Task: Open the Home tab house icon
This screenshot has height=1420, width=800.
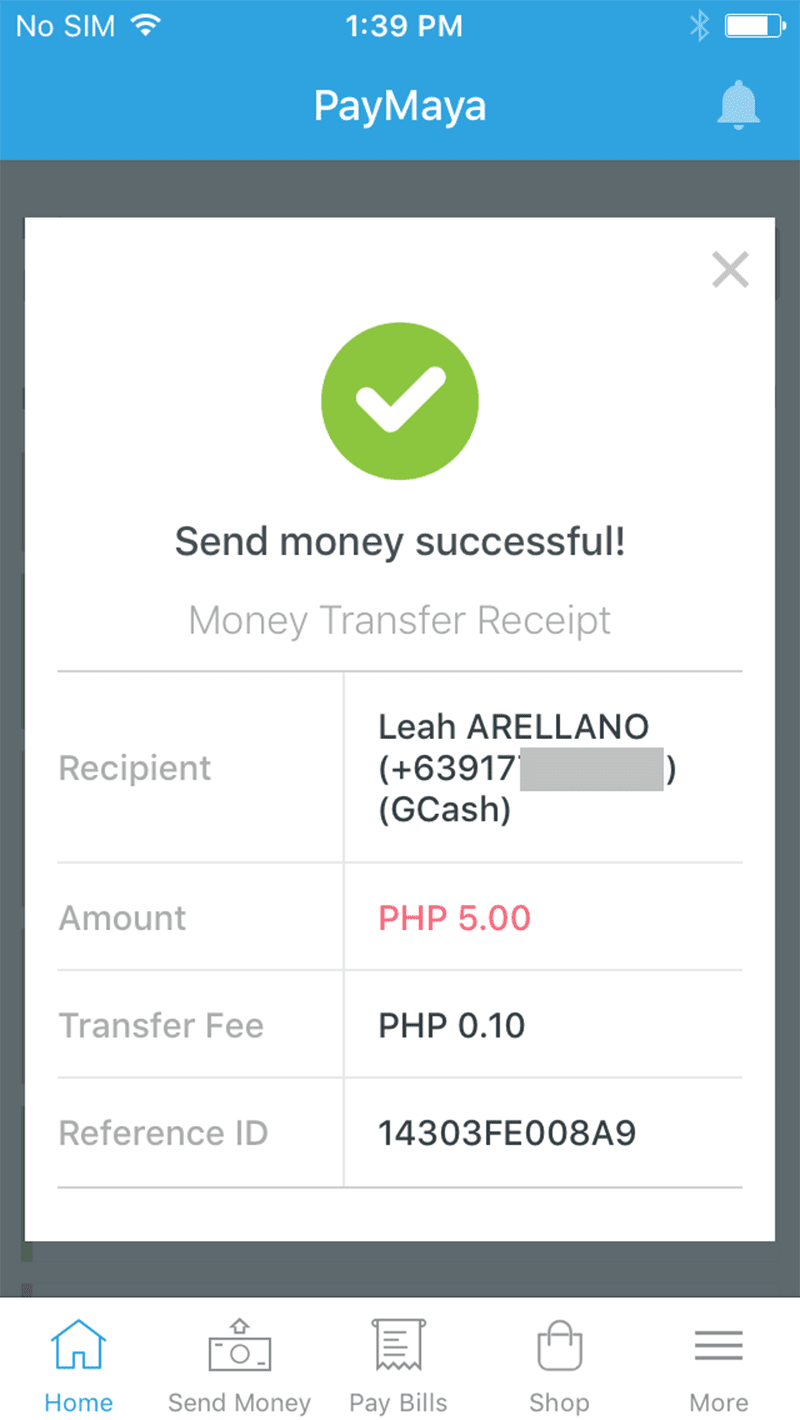Action: click(x=78, y=1346)
